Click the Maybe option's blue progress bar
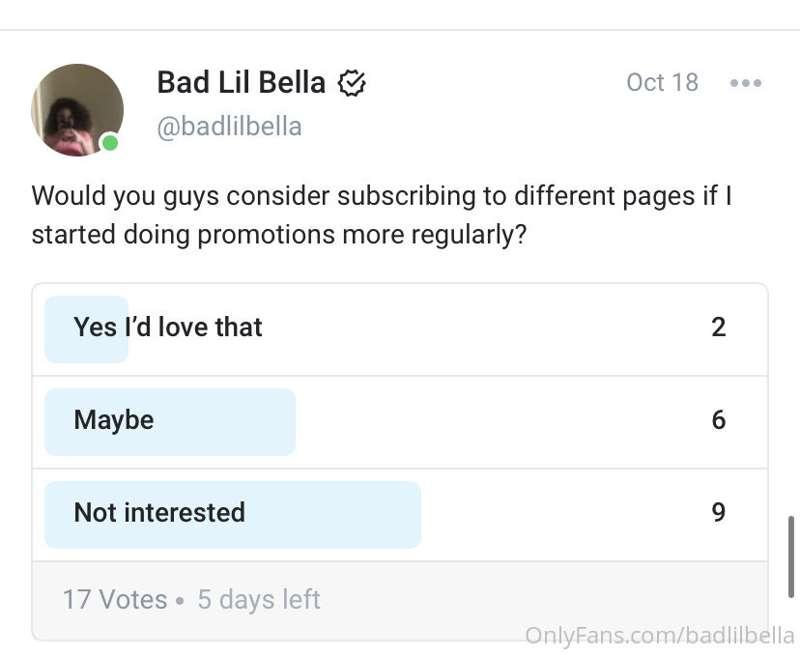 170,422
